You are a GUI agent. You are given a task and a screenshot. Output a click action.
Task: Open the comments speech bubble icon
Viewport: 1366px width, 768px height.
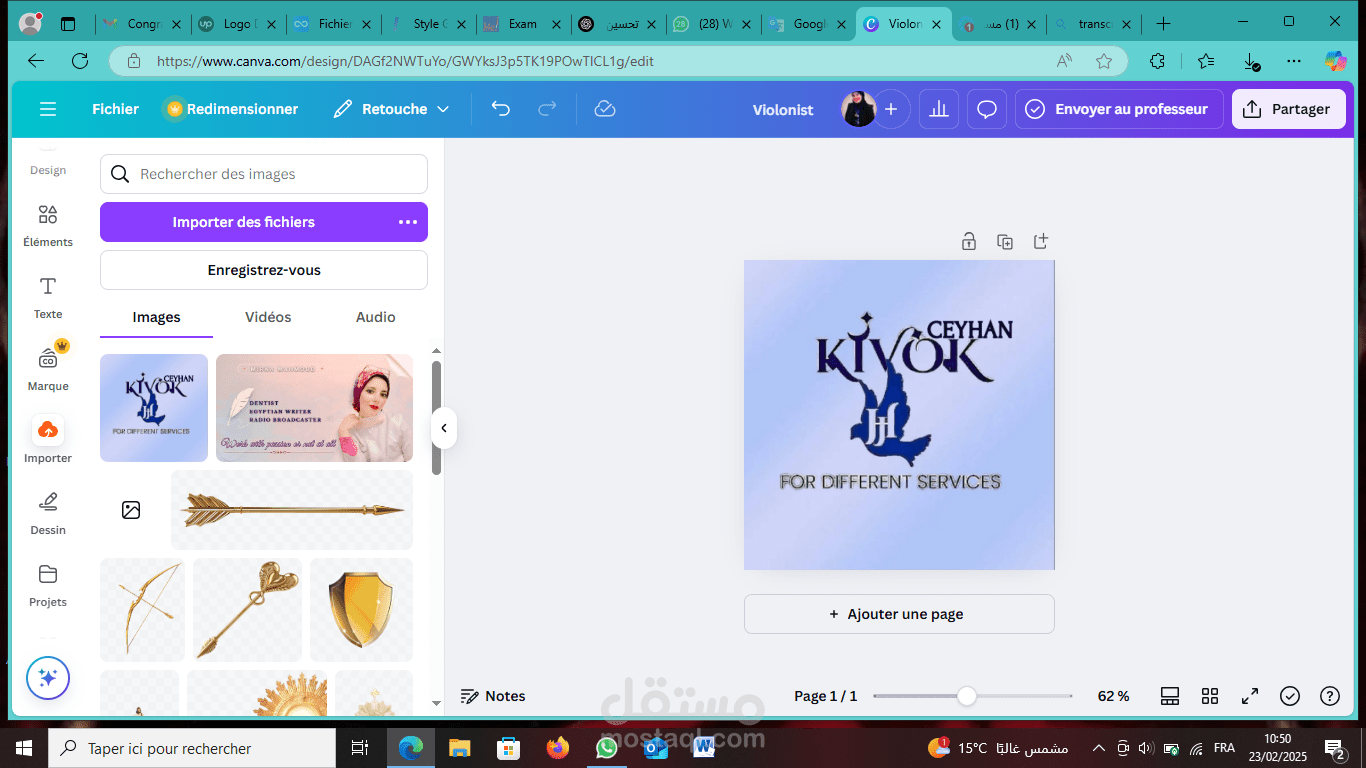(987, 109)
